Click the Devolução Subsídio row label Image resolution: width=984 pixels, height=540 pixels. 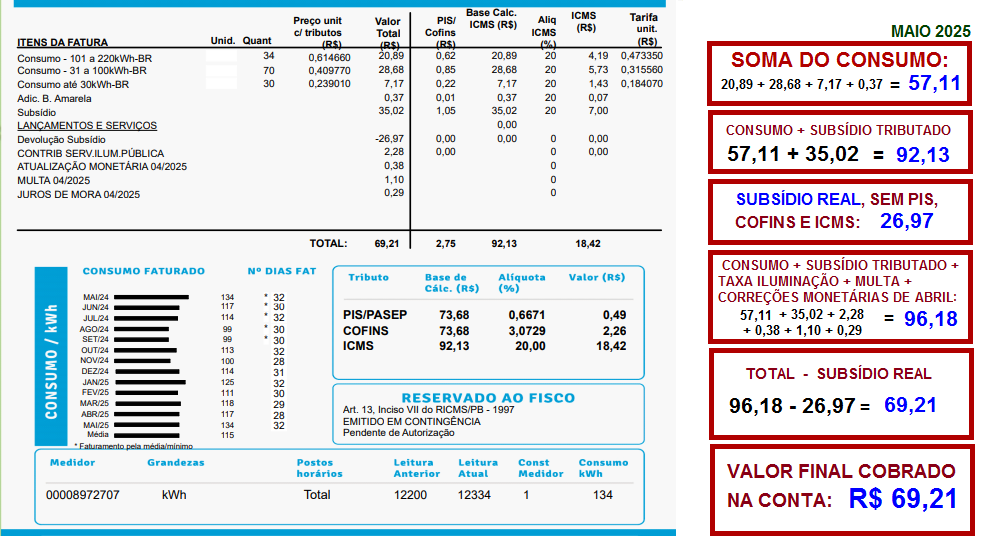(x=61, y=139)
